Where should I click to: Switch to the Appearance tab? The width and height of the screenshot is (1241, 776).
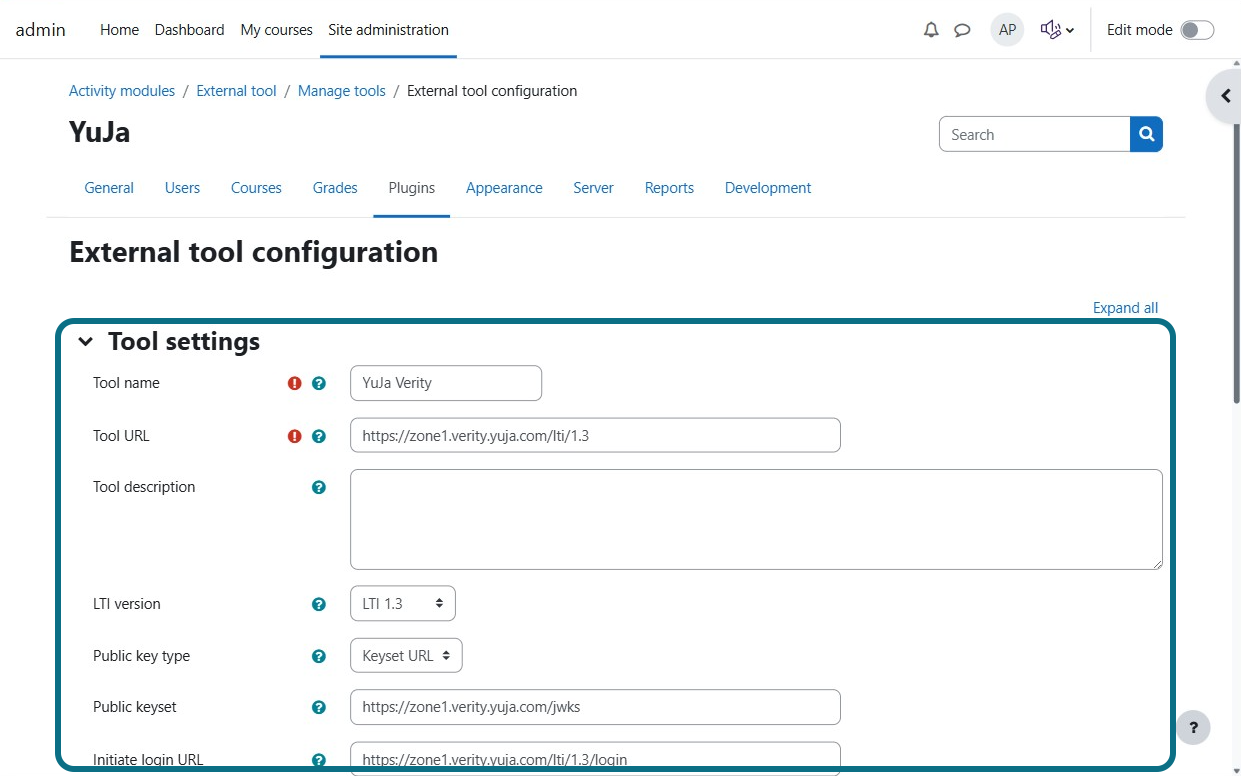(504, 188)
